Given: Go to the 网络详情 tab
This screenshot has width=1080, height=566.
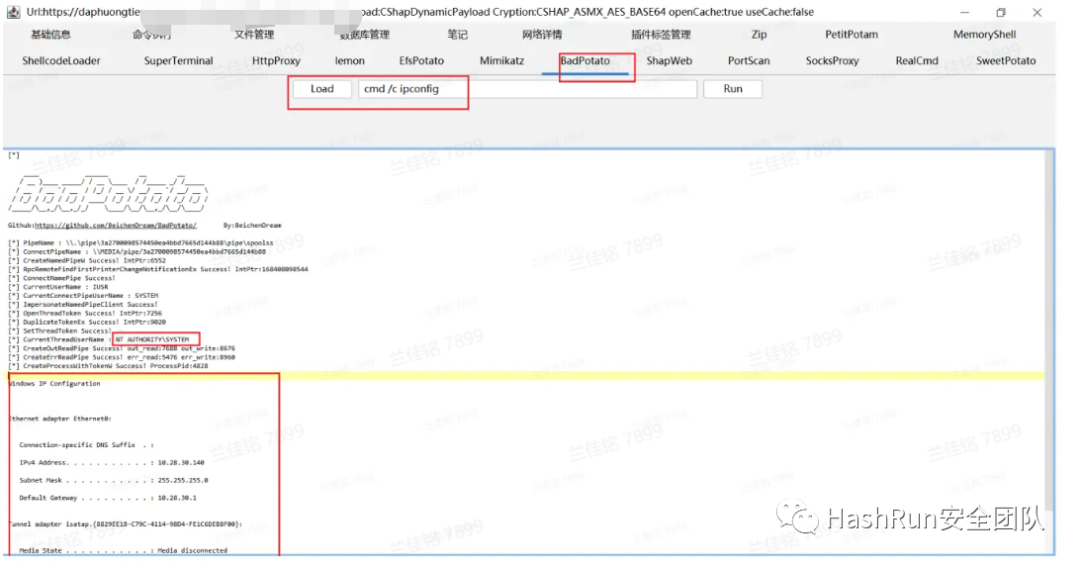Looking at the screenshot, I should pos(542,34).
